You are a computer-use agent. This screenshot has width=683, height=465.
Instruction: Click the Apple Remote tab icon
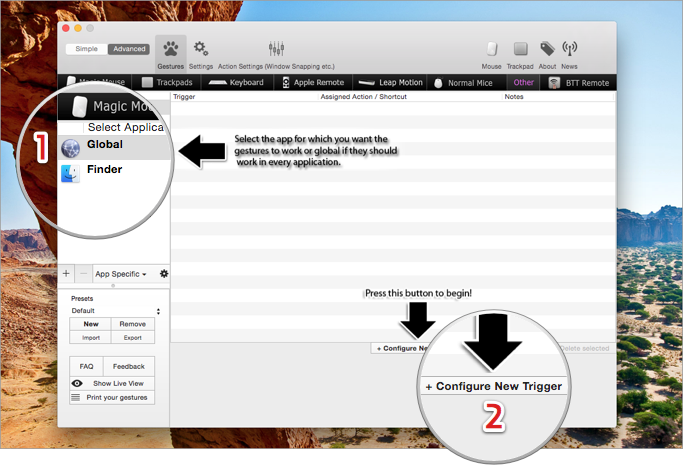tap(286, 82)
